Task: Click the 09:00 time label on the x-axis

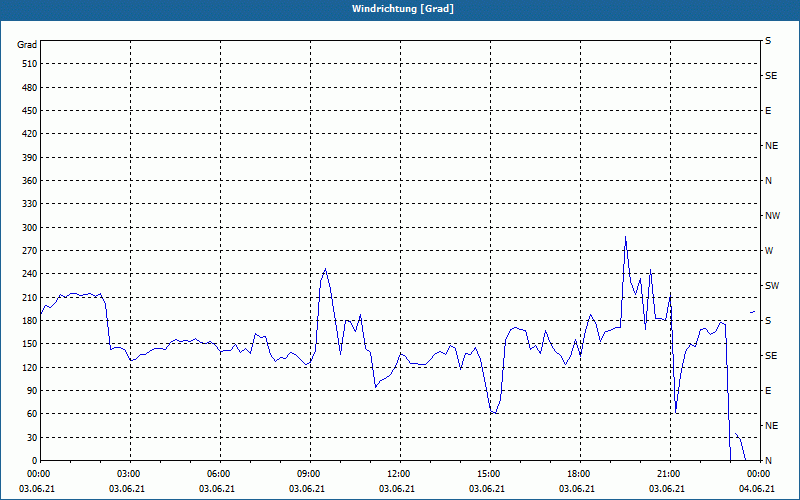Action: 309,474
